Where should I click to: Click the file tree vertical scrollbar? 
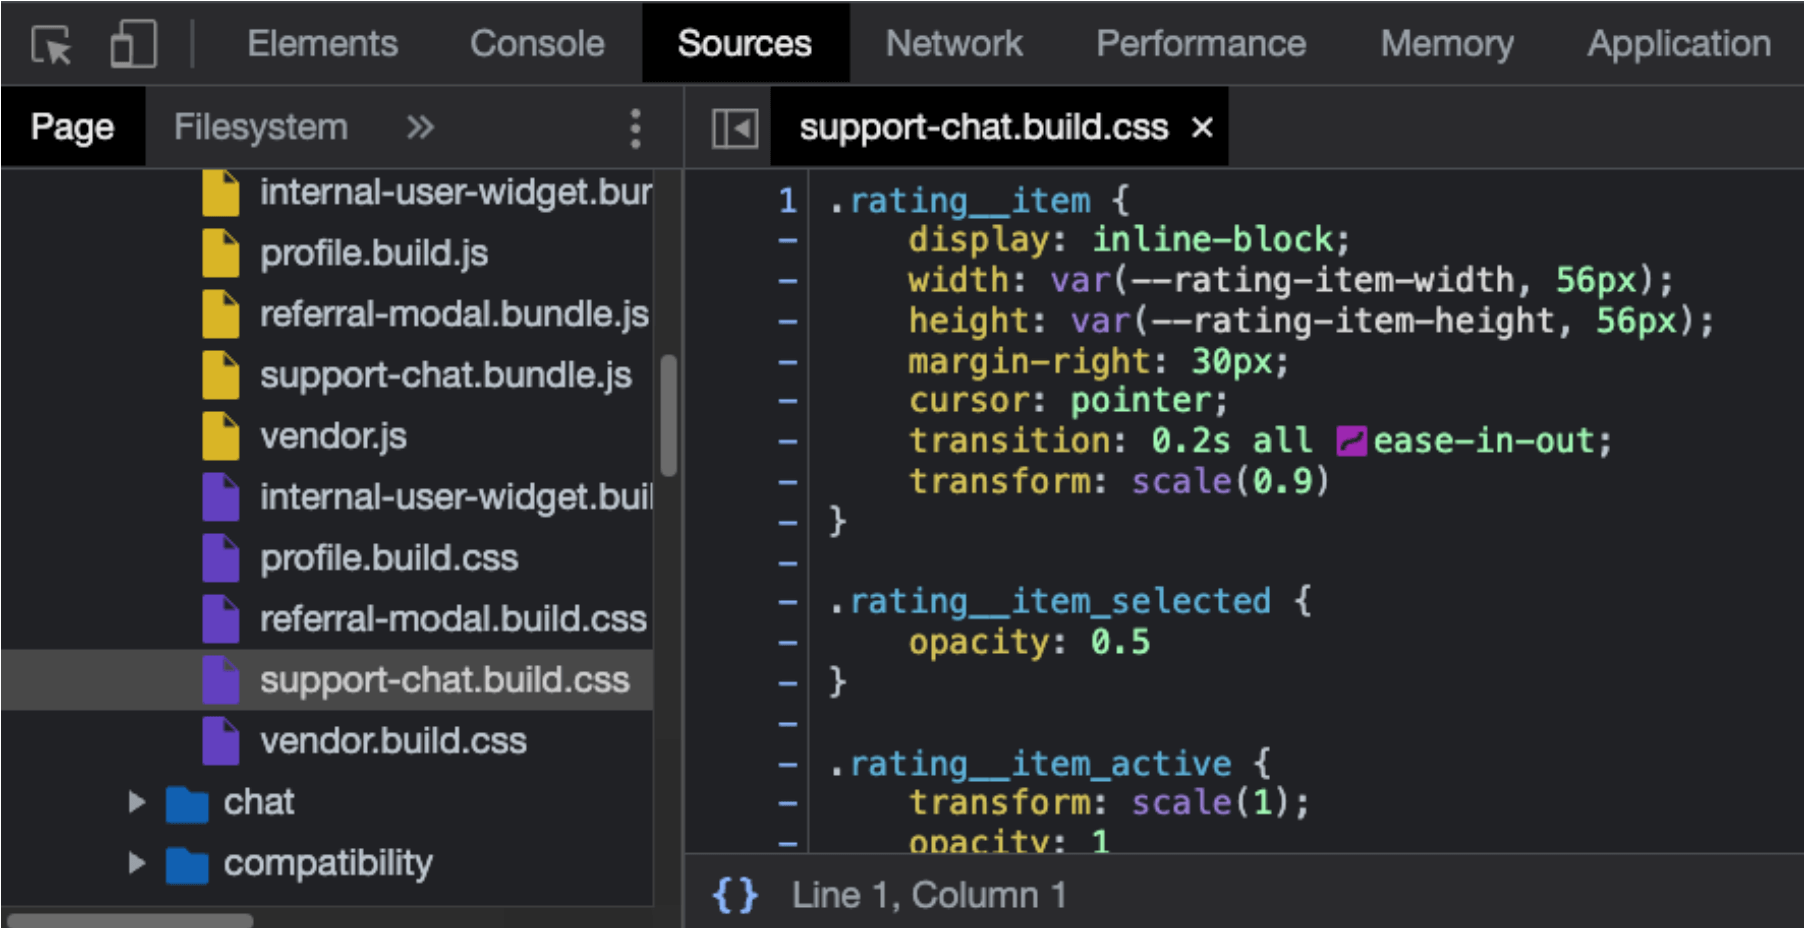[x=668, y=415]
